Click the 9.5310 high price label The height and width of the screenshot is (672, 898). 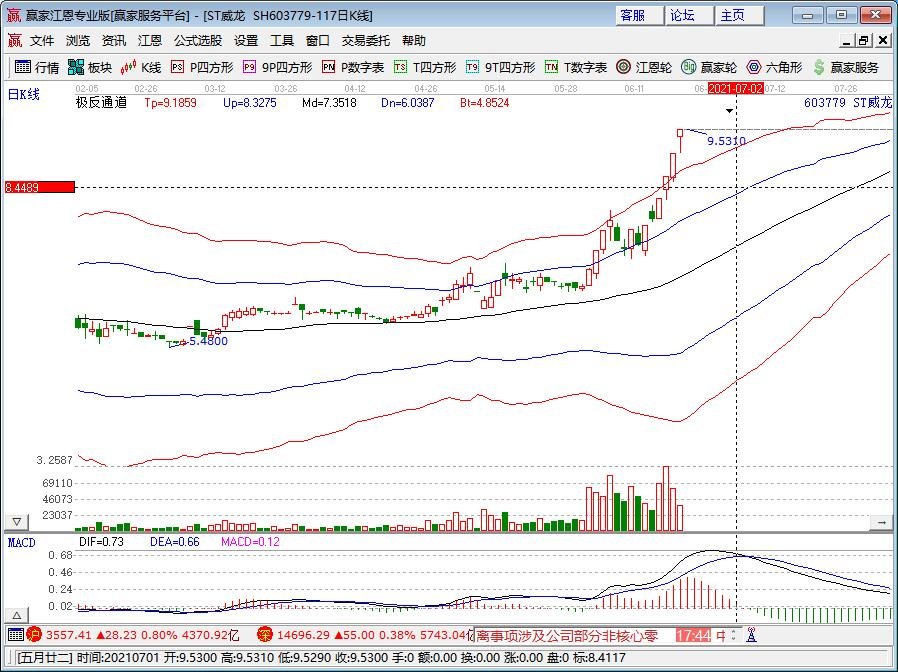pos(726,141)
